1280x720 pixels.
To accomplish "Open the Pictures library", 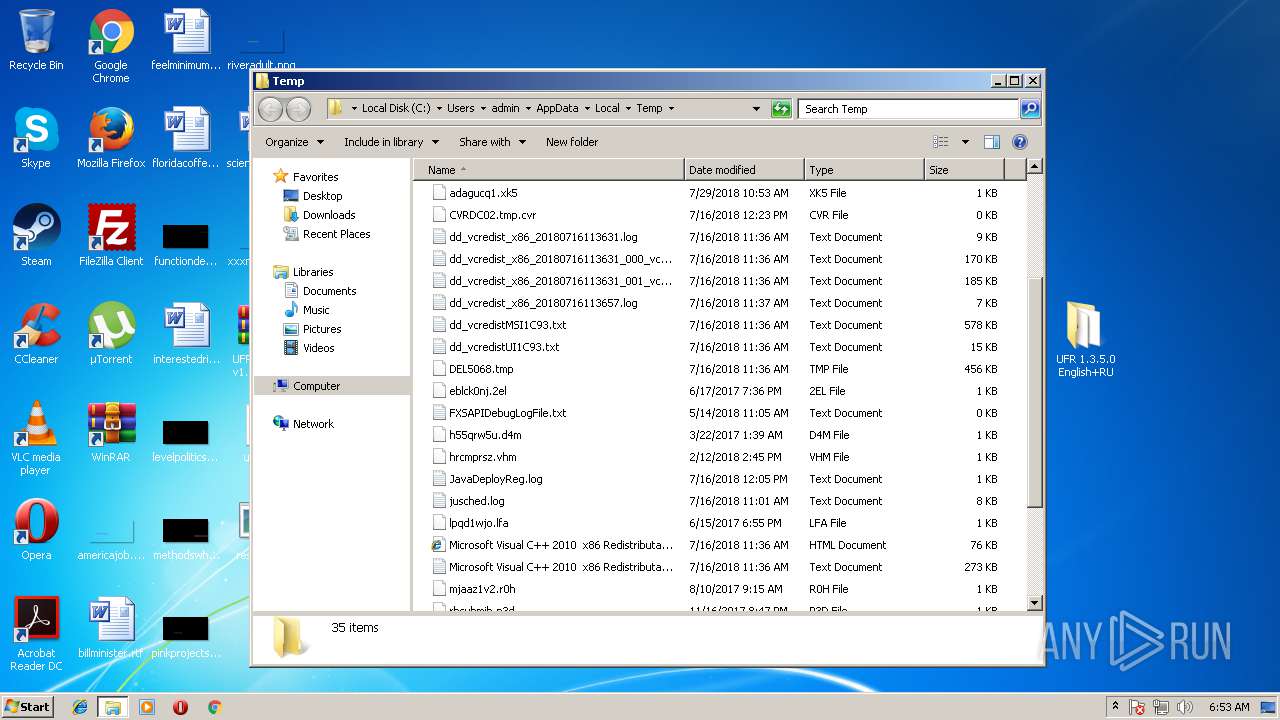I will click(322, 329).
